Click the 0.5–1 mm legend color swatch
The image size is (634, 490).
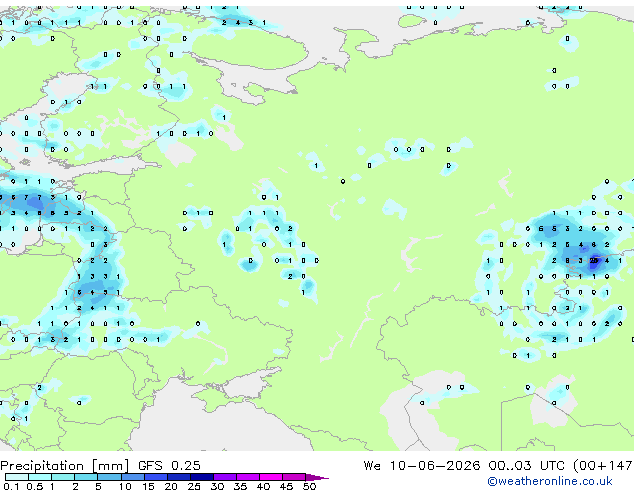[x=40, y=477]
